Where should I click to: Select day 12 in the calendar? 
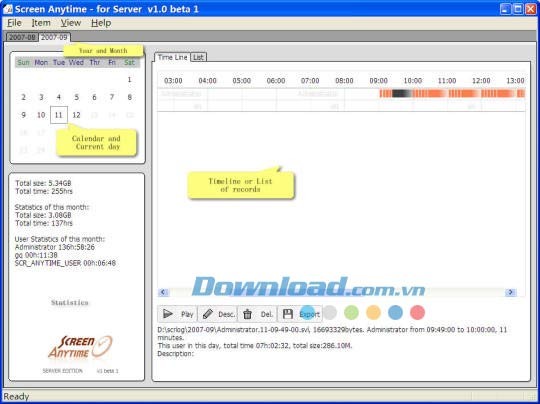[76, 115]
